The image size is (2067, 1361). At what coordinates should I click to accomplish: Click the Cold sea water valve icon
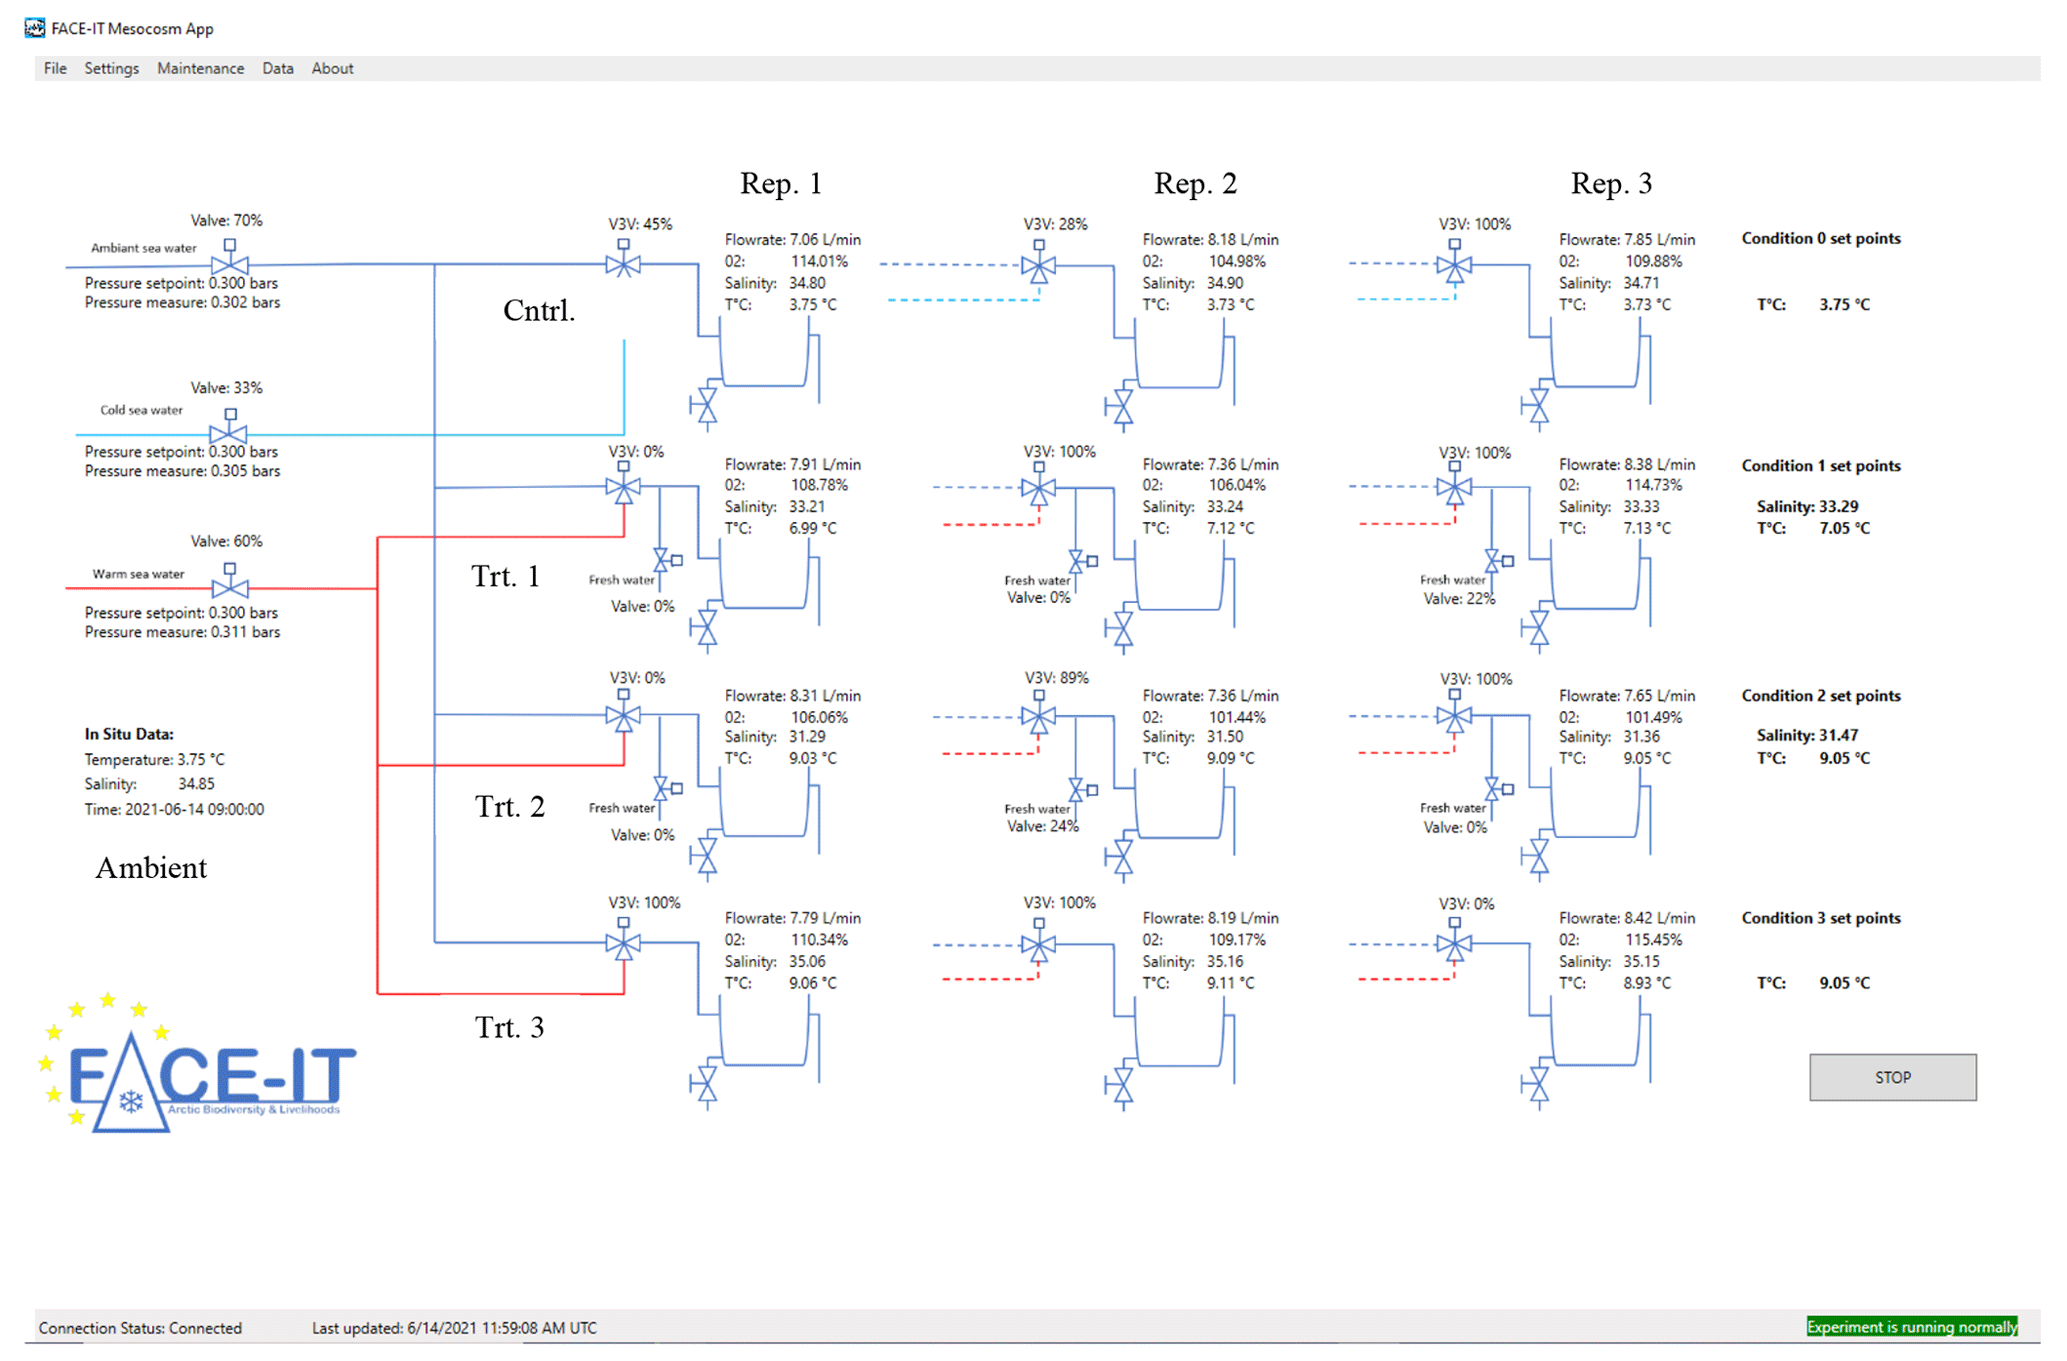coord(229,432)
